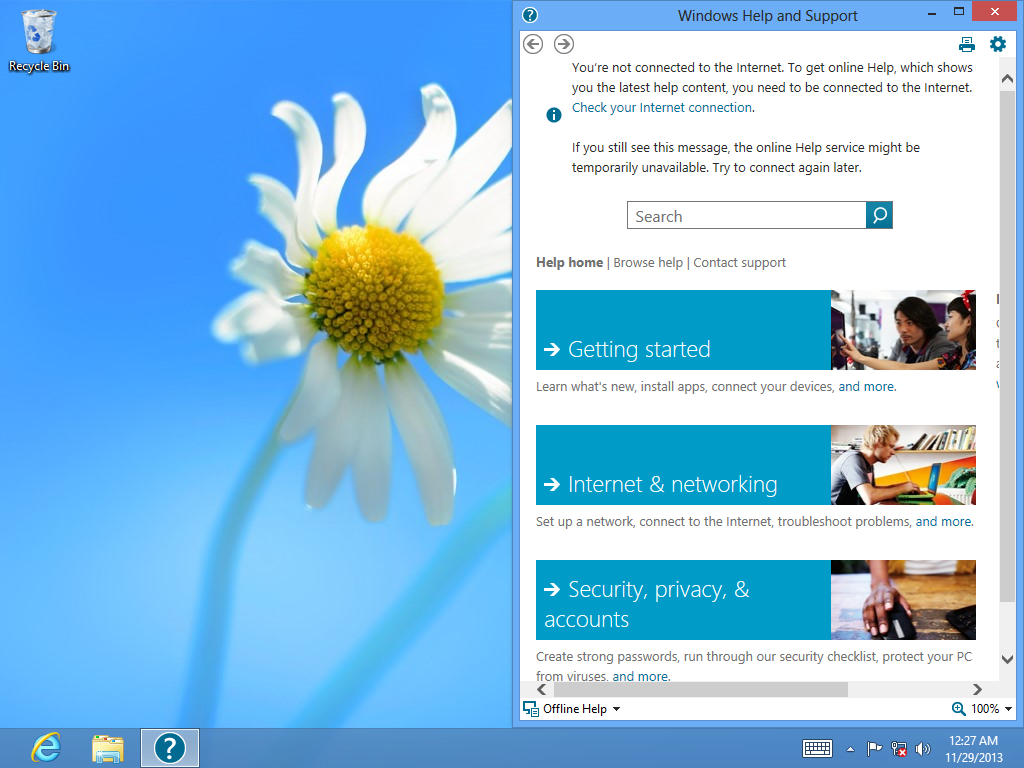Maximize the Windows Help and Support window
The height and width of the screenshot is (768, 1024).
(959, 12)
